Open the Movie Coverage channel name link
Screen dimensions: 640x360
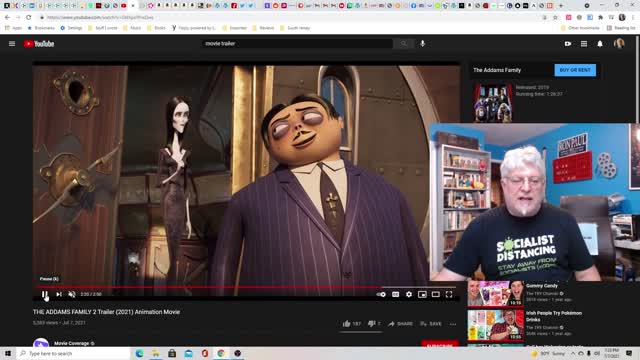[71, 343]
